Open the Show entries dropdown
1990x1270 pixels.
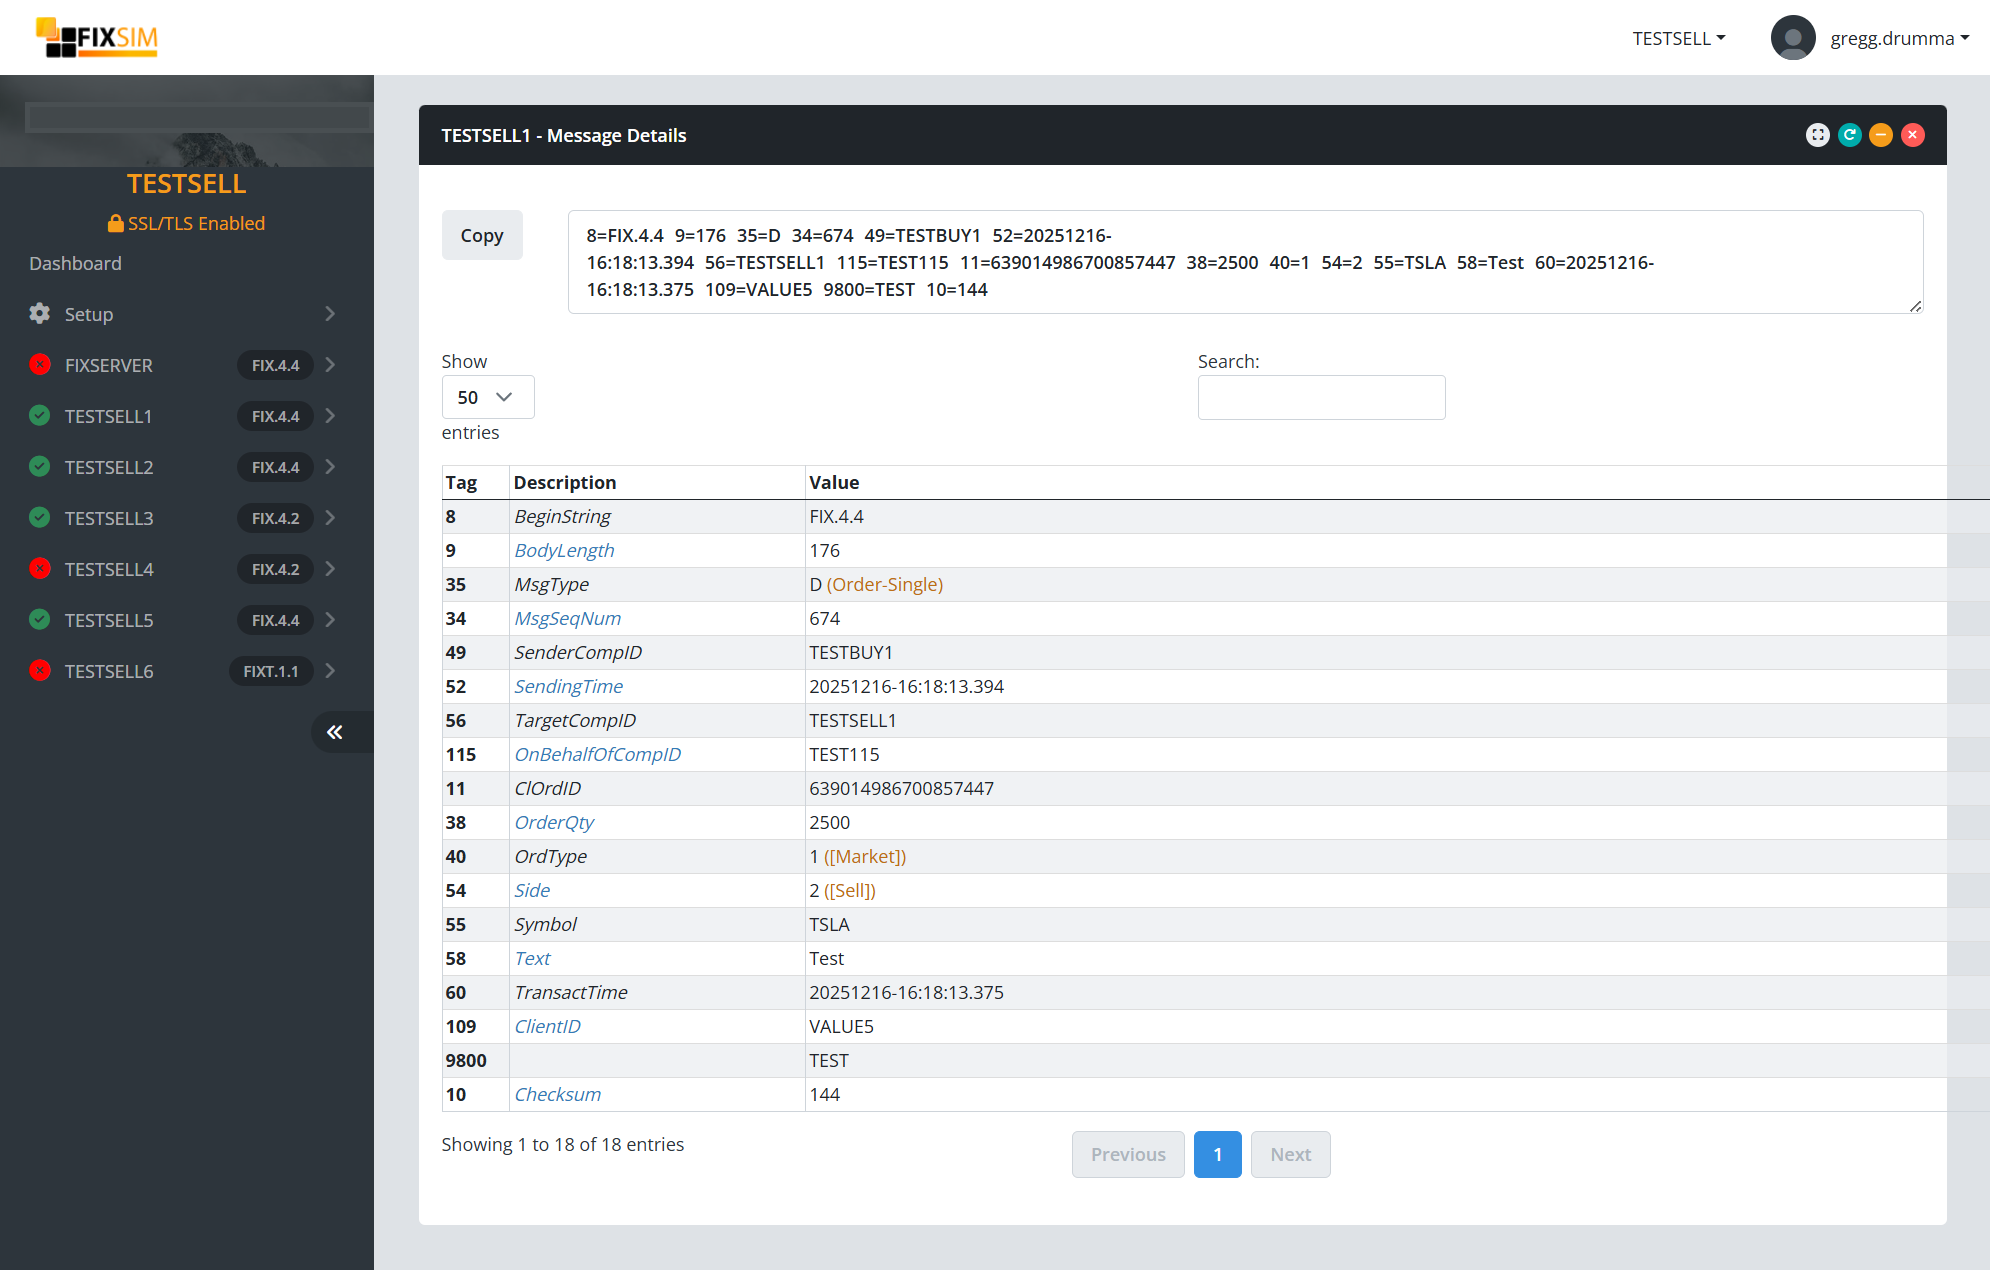[487, 397]
